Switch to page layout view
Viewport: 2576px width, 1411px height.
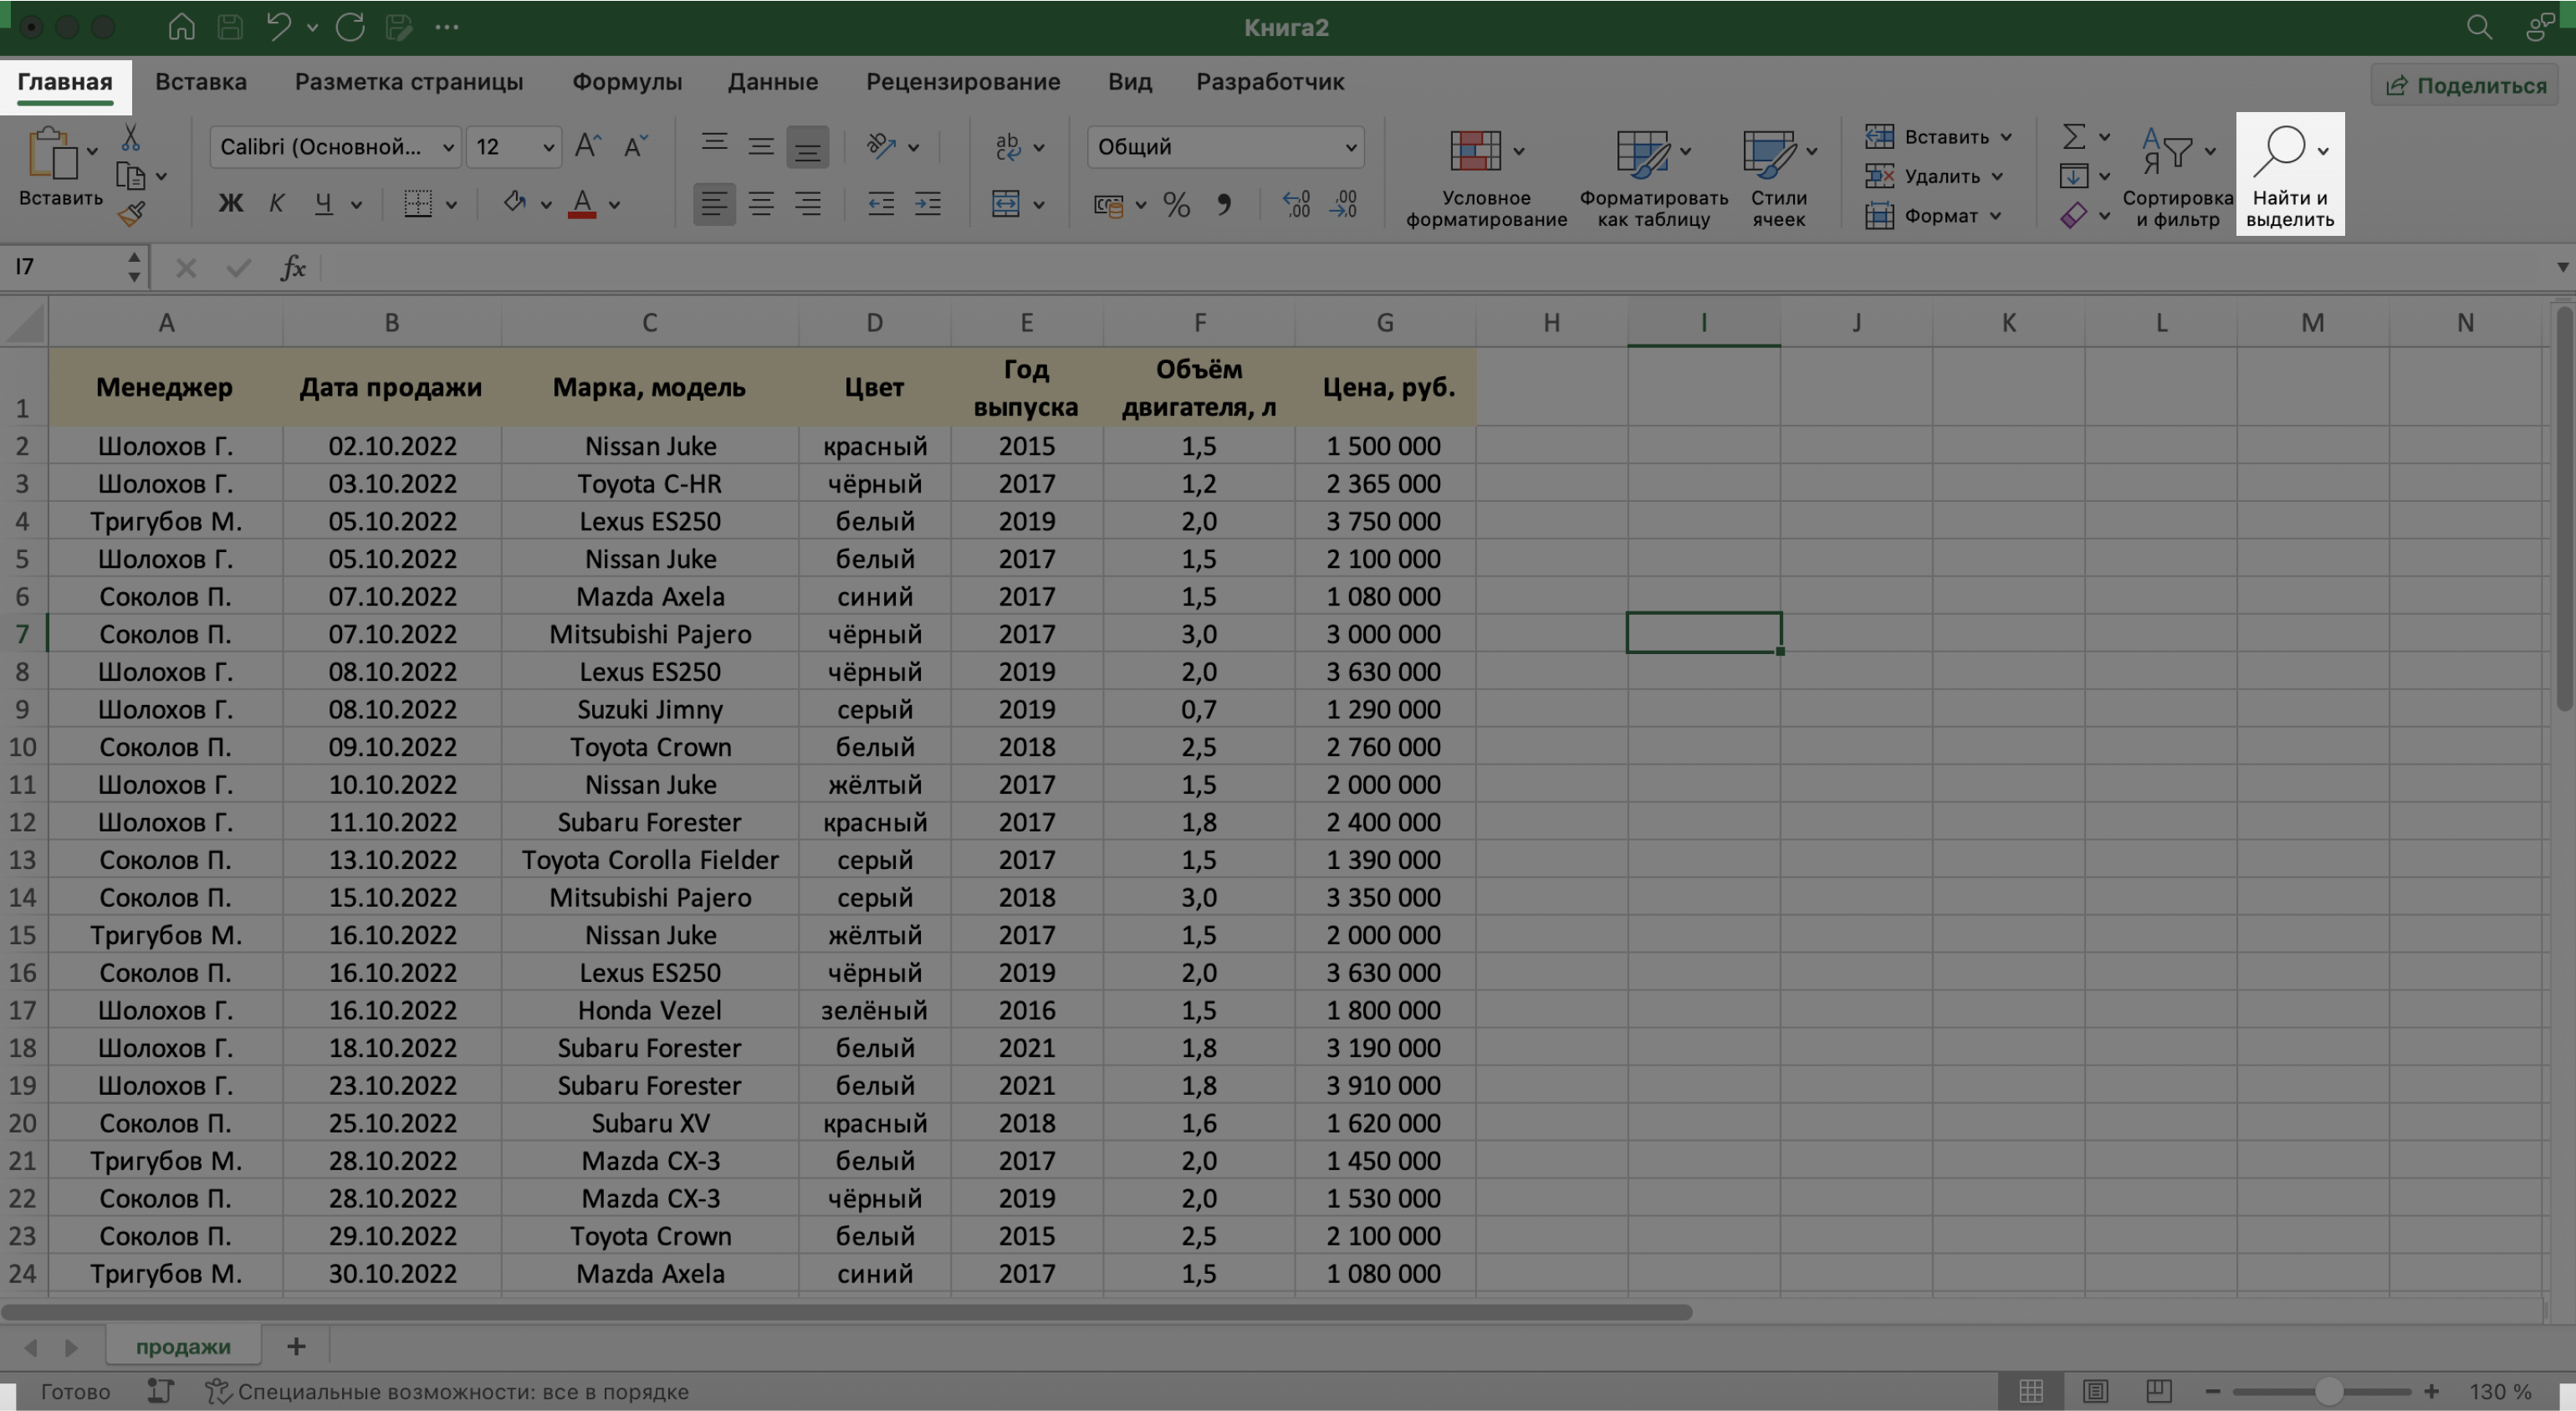coord(2095,1391)
